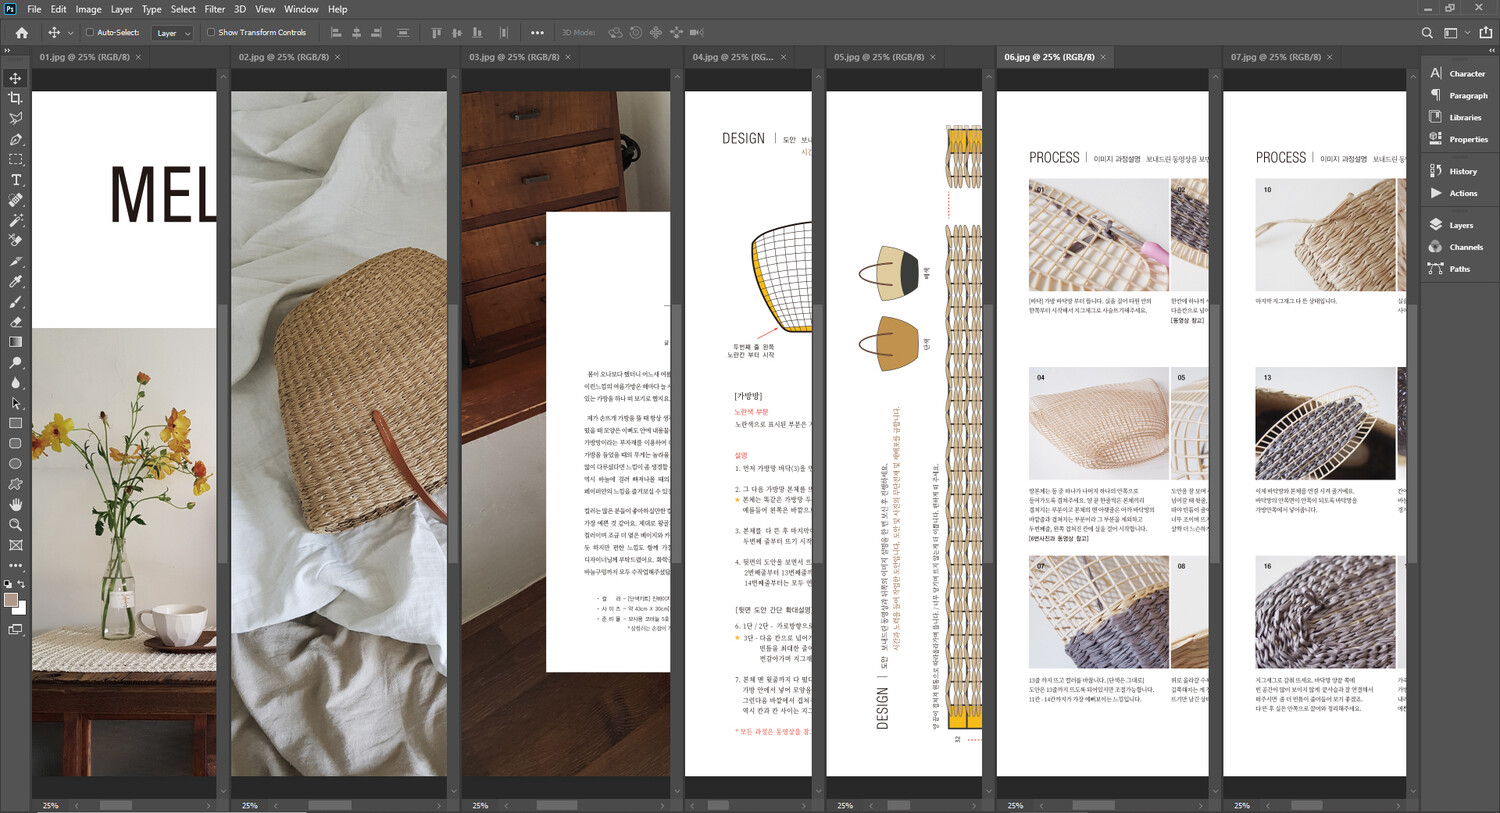Open the Layer auto-select dropdown
Image resolution: width=1500 pixels, height=813 pixels.
tap(173, 33)
